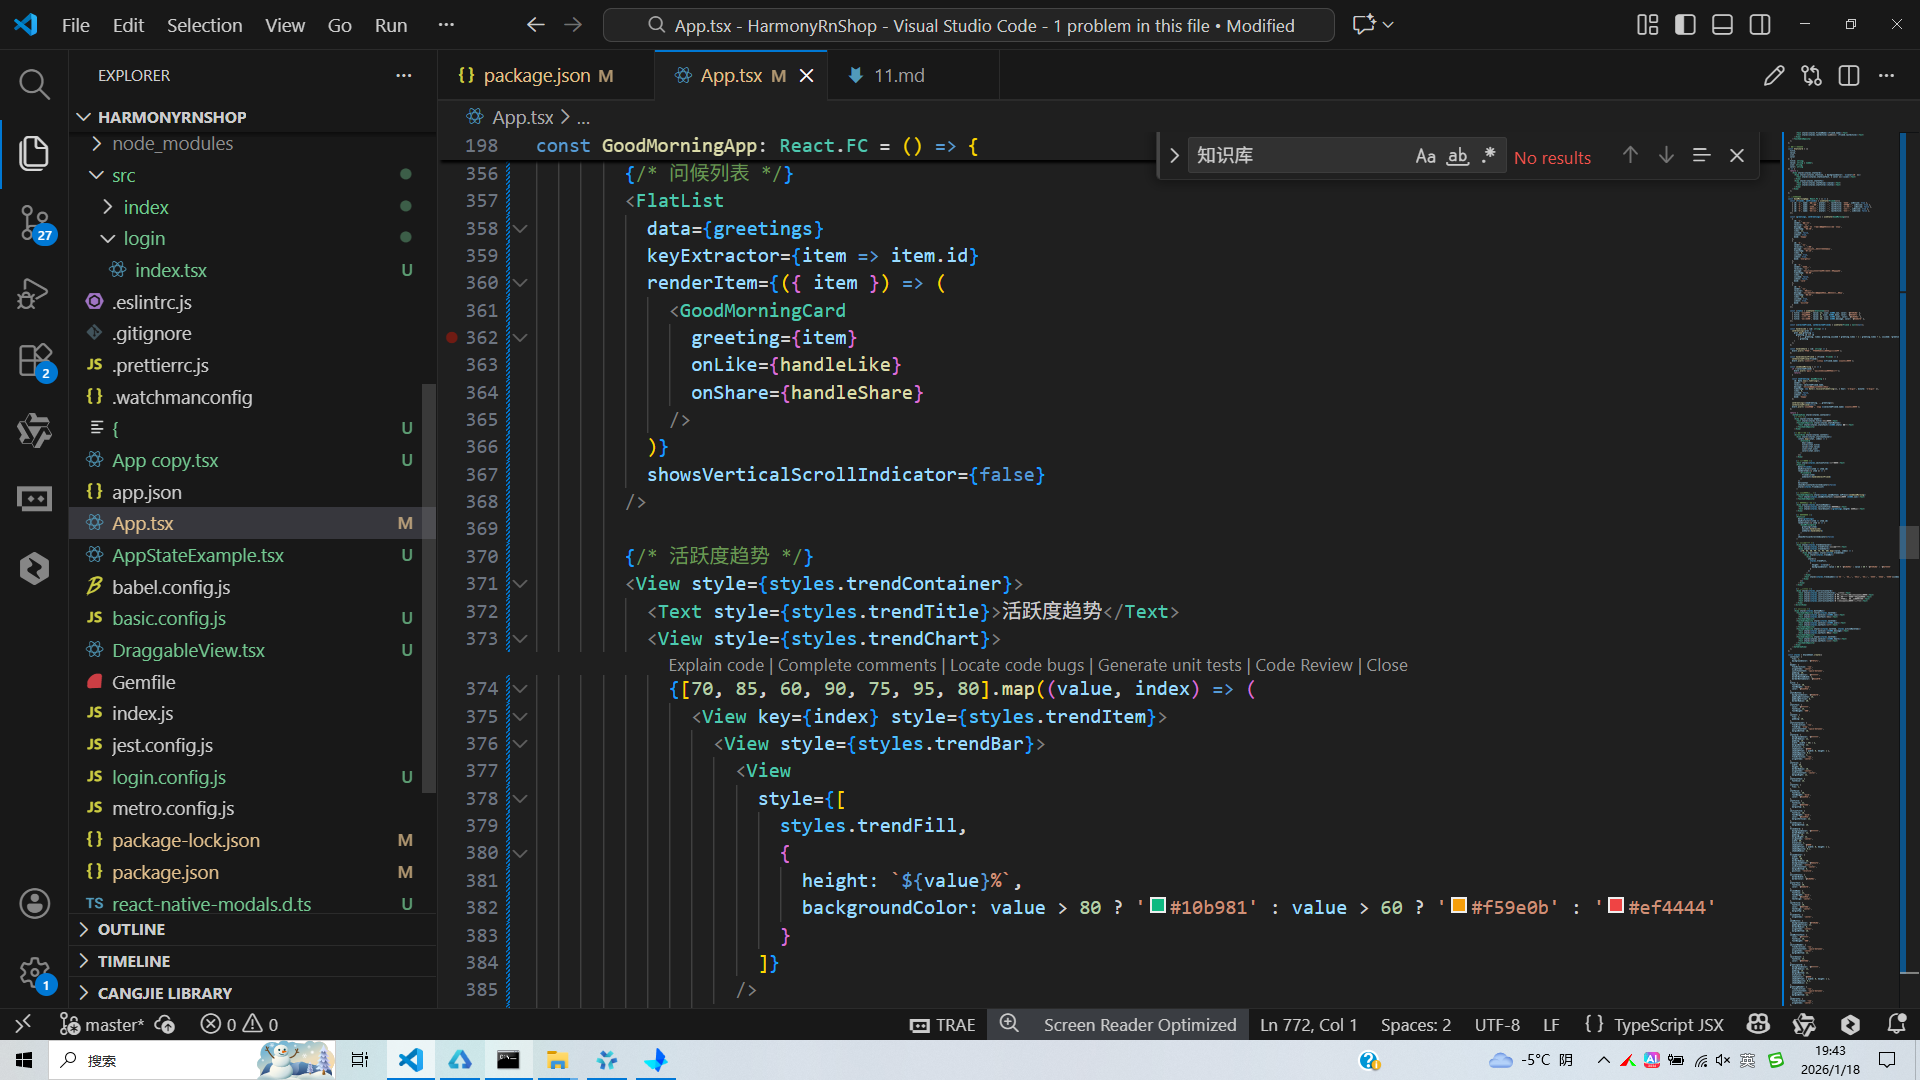Open notifications bell in status bar

tap(1896, 1024)
